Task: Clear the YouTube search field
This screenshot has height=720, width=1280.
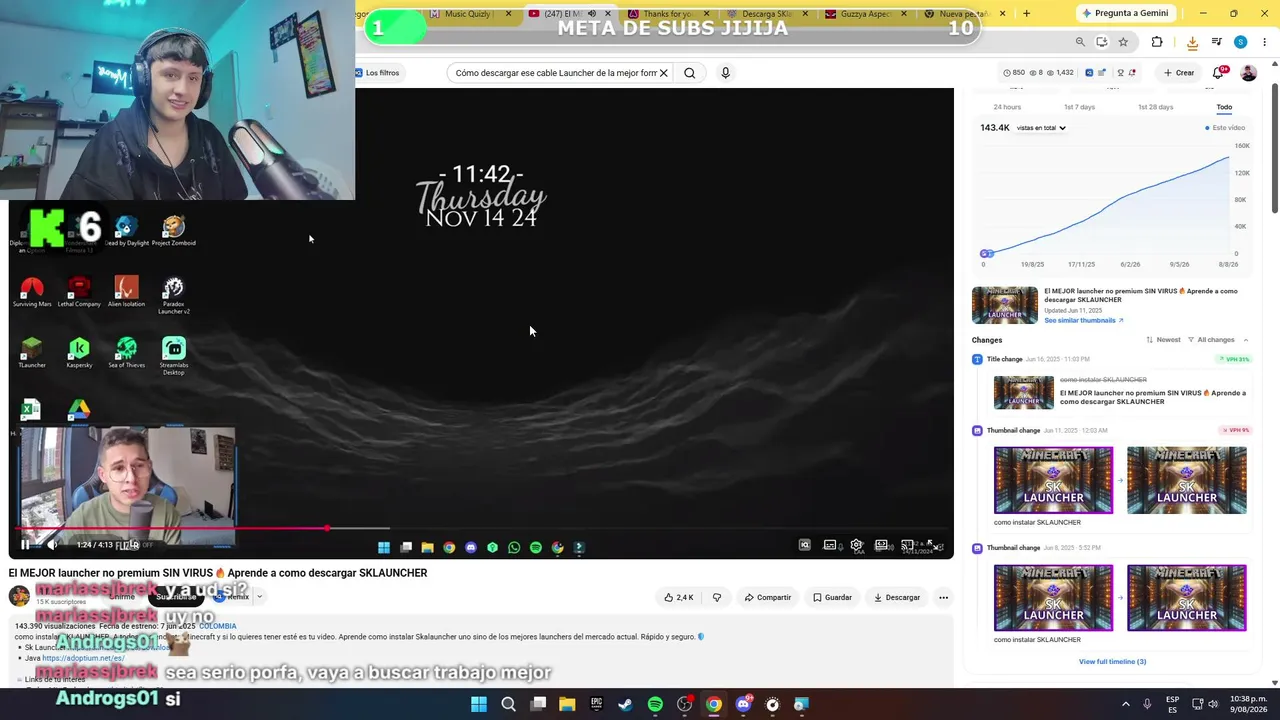Action: tap(663, 73)
